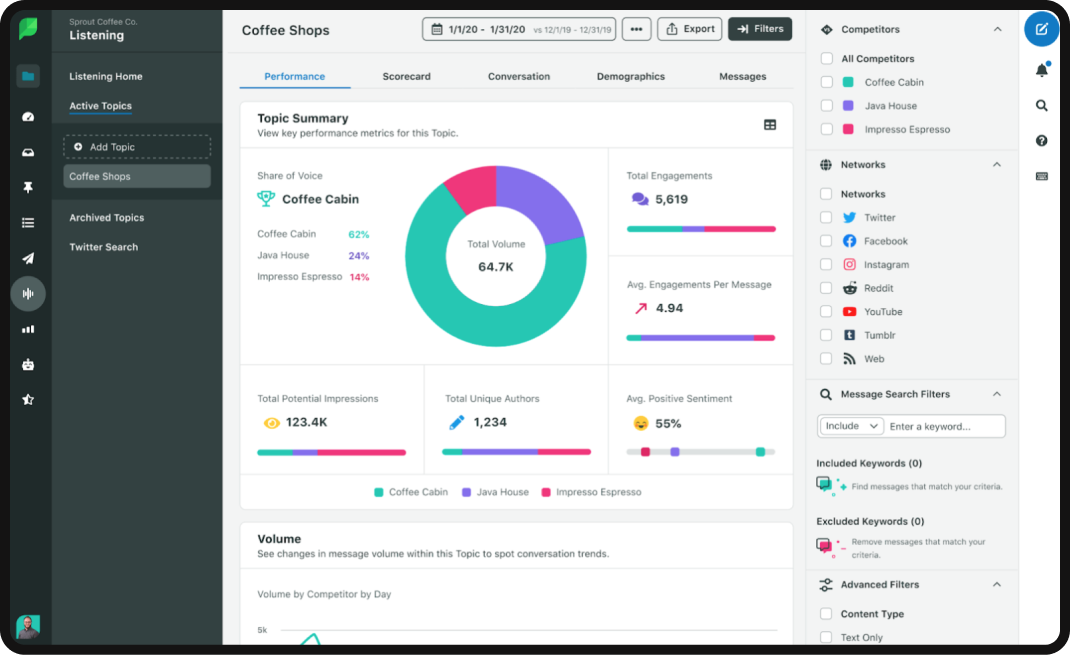Open notifications bell icon
1070x655 pixels.
1041,70
